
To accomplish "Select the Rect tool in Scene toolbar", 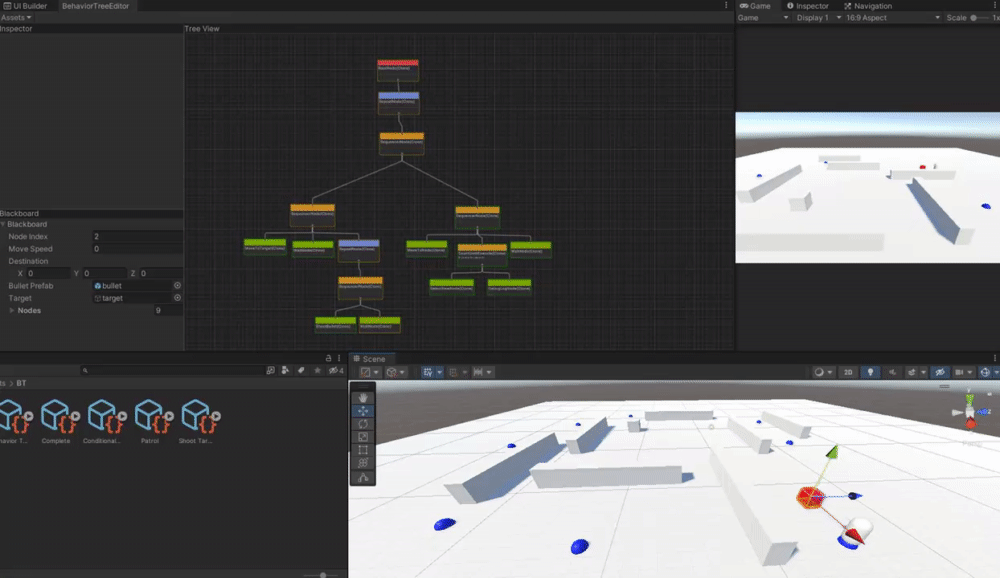I will click(363, 450).
